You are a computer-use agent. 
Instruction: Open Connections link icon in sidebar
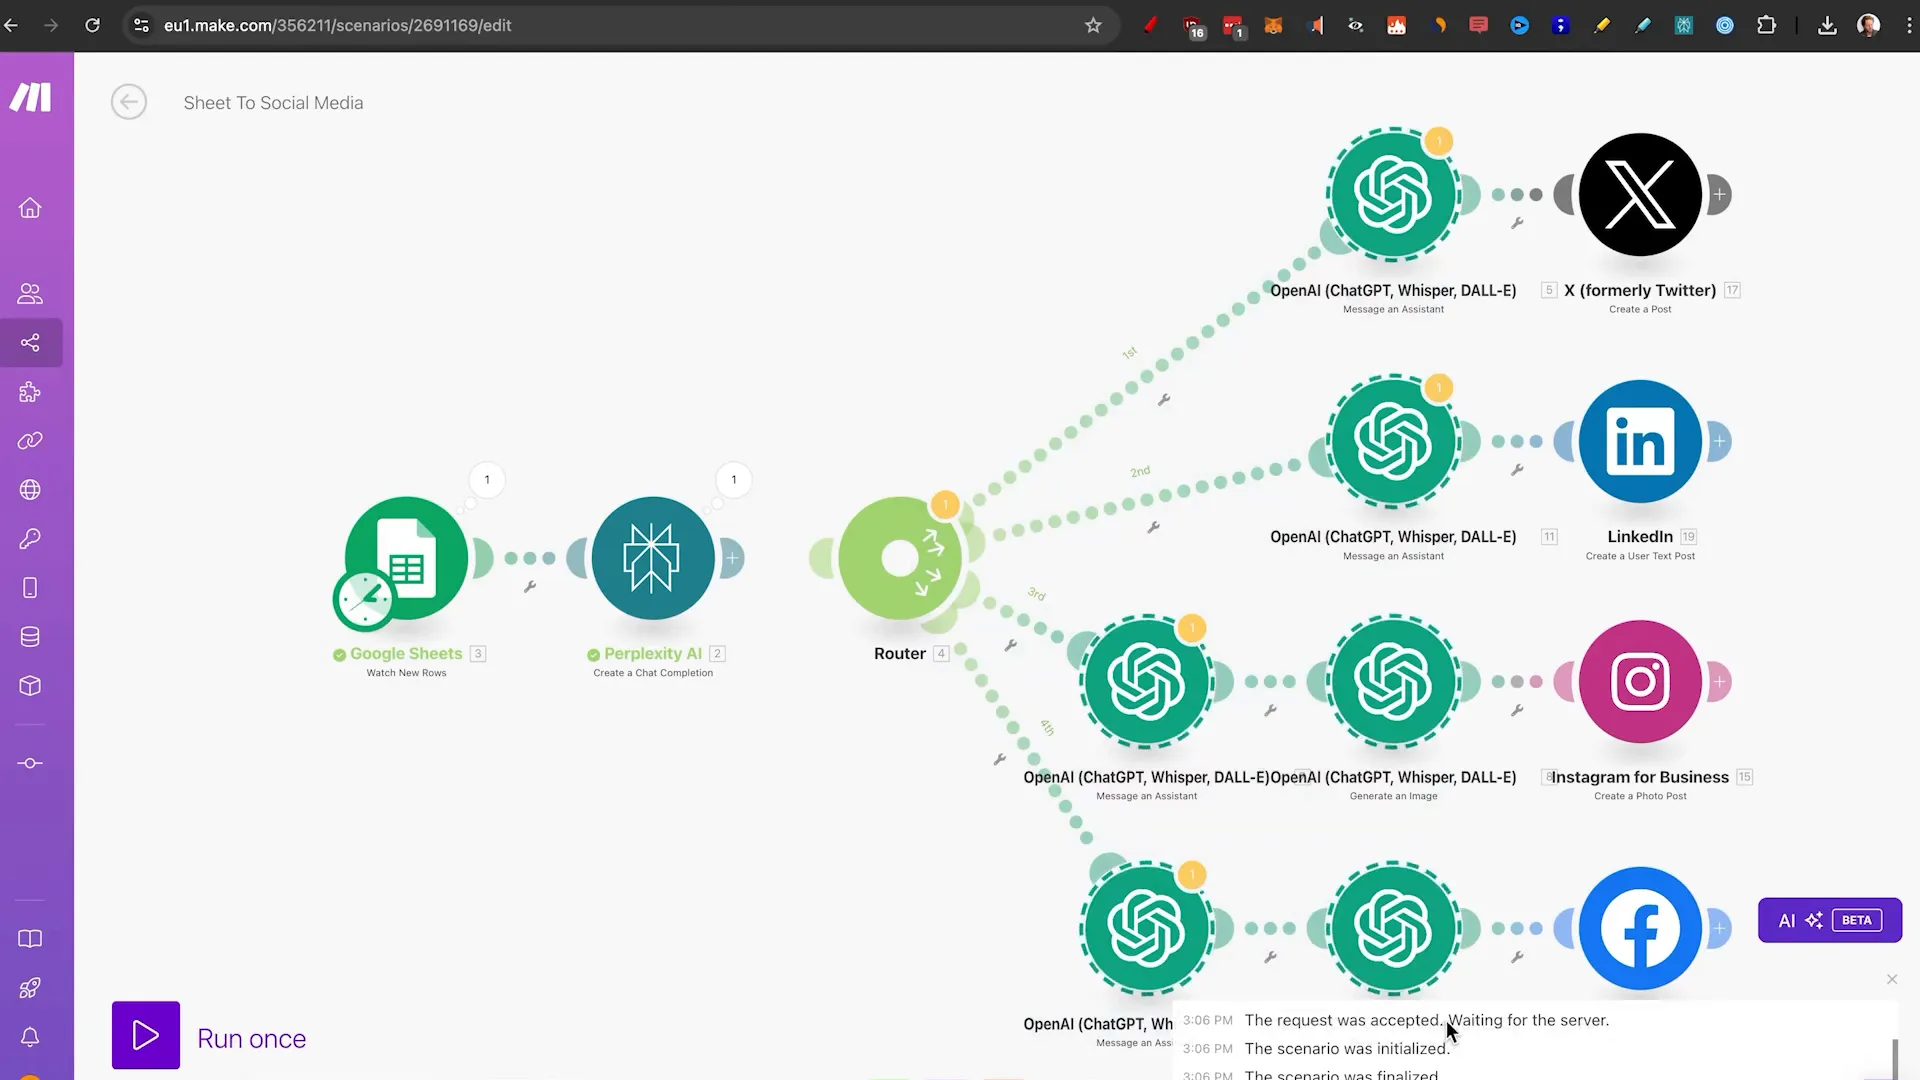30,441
